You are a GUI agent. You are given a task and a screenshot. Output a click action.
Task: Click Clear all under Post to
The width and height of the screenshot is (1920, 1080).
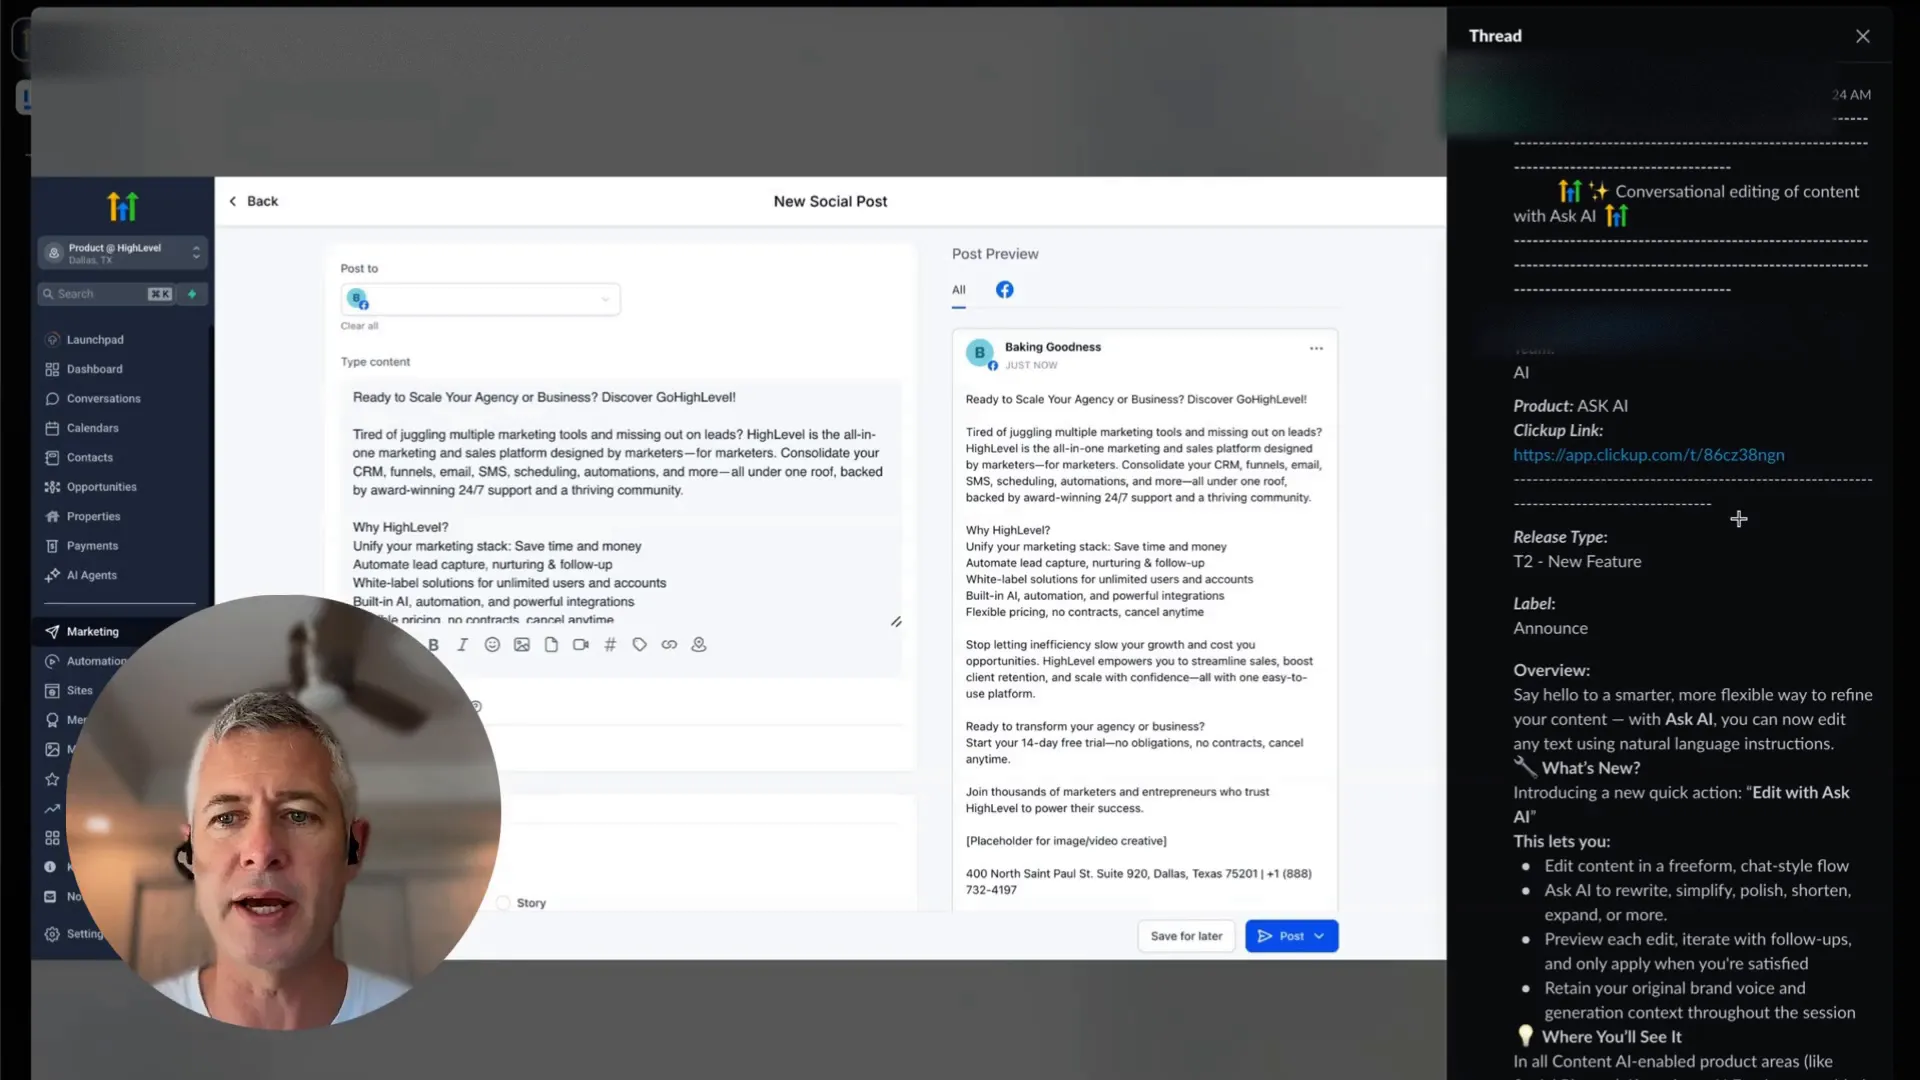pyautogui.click(x=359, y=326)
